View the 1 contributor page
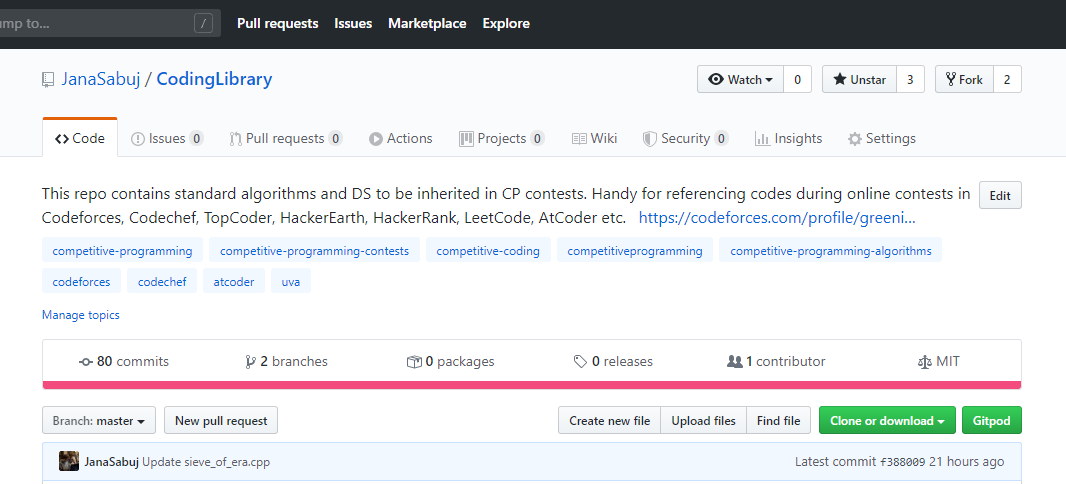1066x484 pixels. point(776,362)
